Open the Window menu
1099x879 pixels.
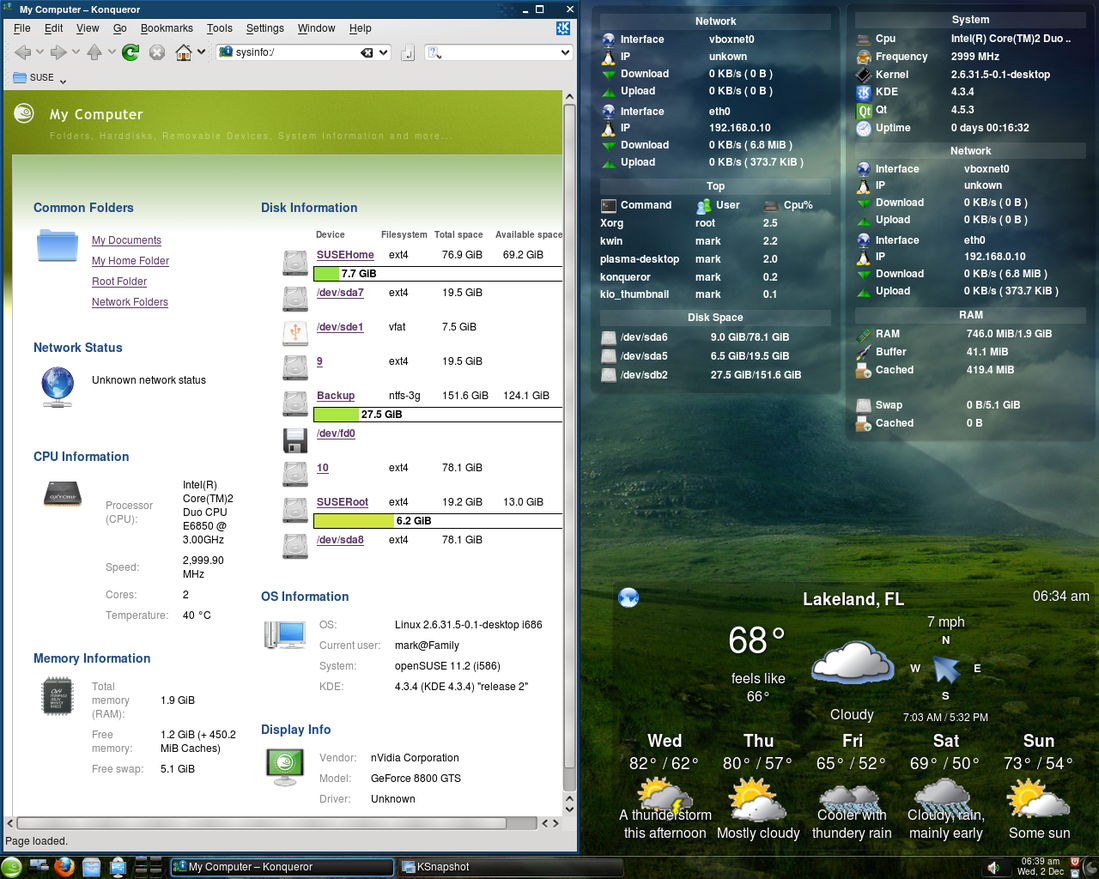click(316, 28)
